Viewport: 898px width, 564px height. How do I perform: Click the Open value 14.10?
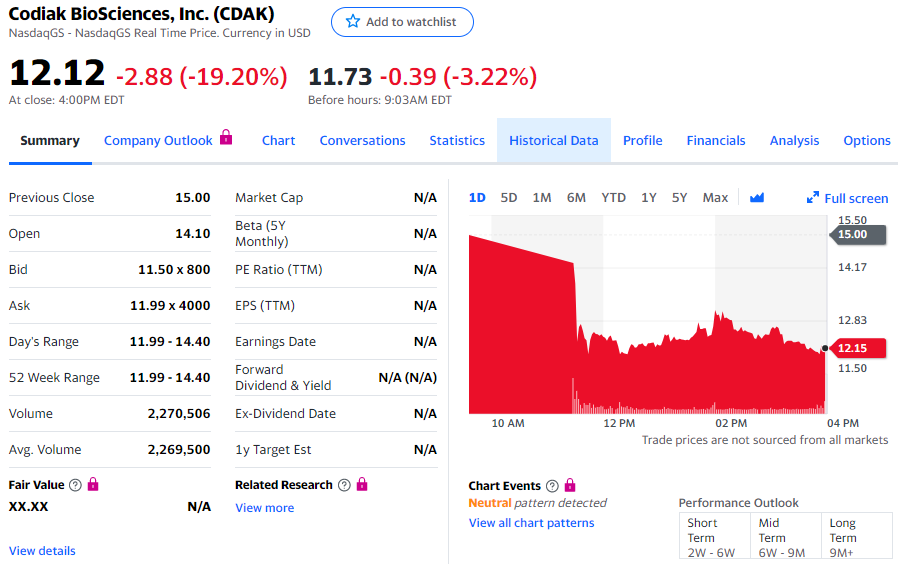pos(192,234)
